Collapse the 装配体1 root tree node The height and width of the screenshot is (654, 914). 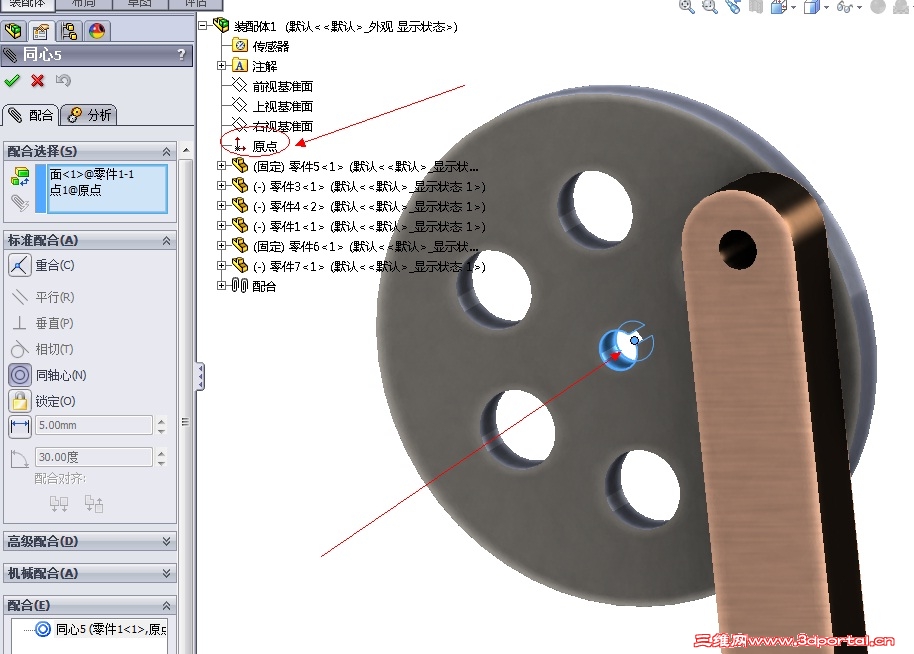203,26
